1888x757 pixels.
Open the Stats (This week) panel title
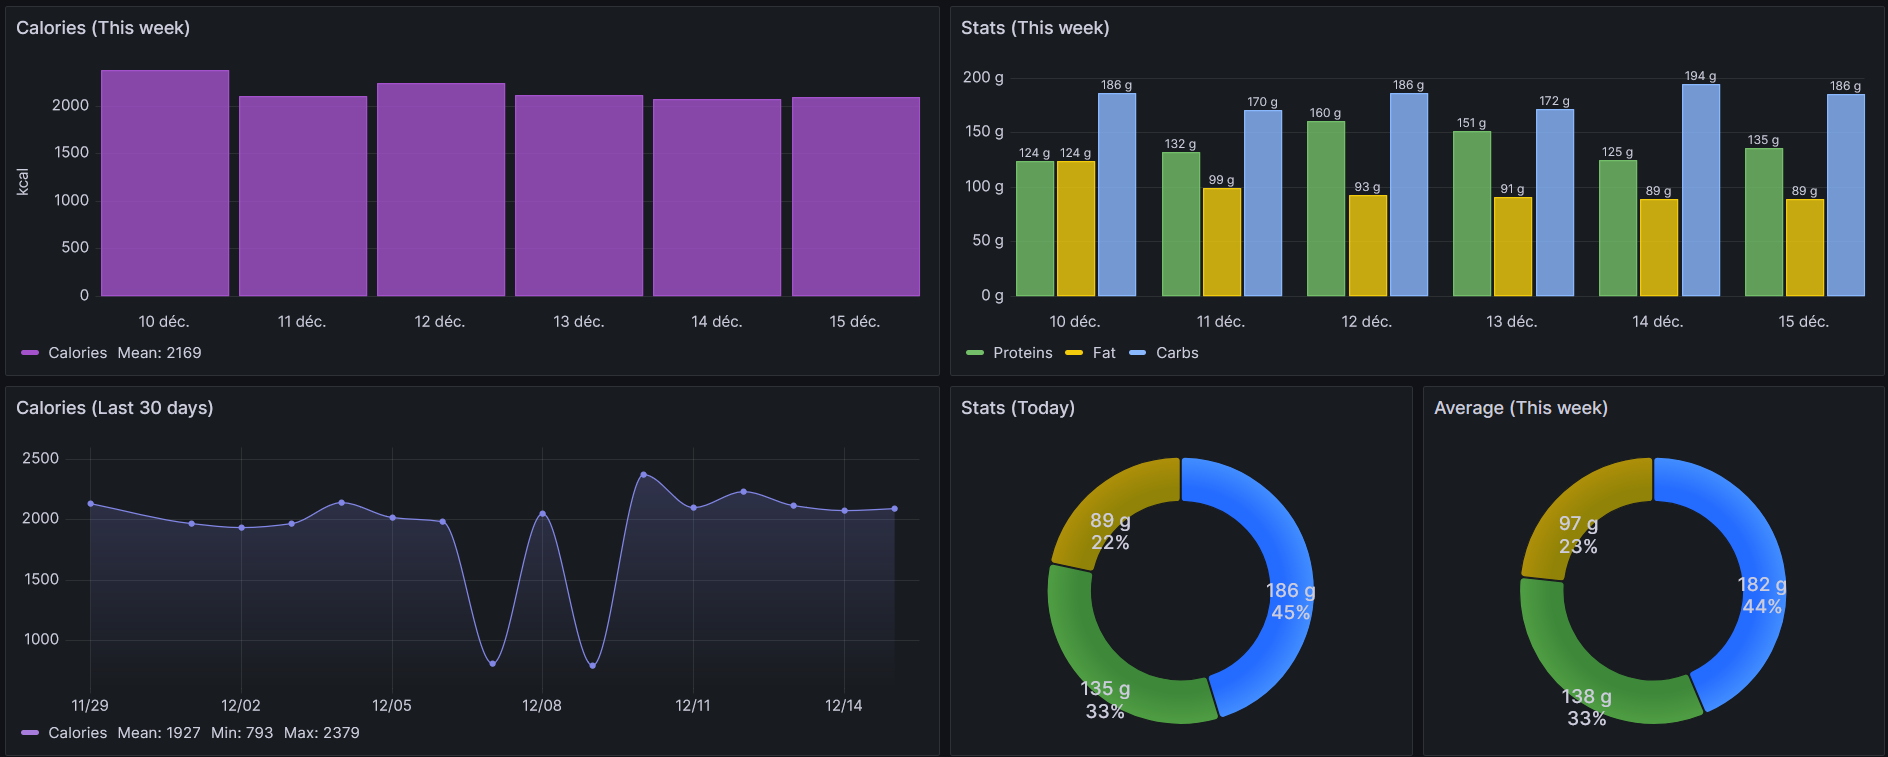click(1035, 28)
